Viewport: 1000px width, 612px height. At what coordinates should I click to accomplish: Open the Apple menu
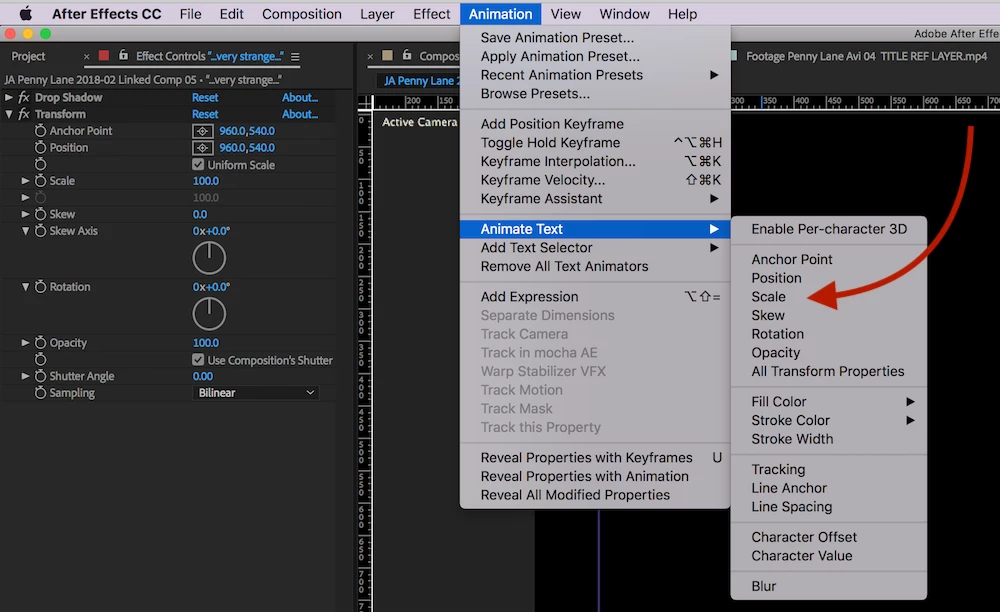(x=26, y=13)
